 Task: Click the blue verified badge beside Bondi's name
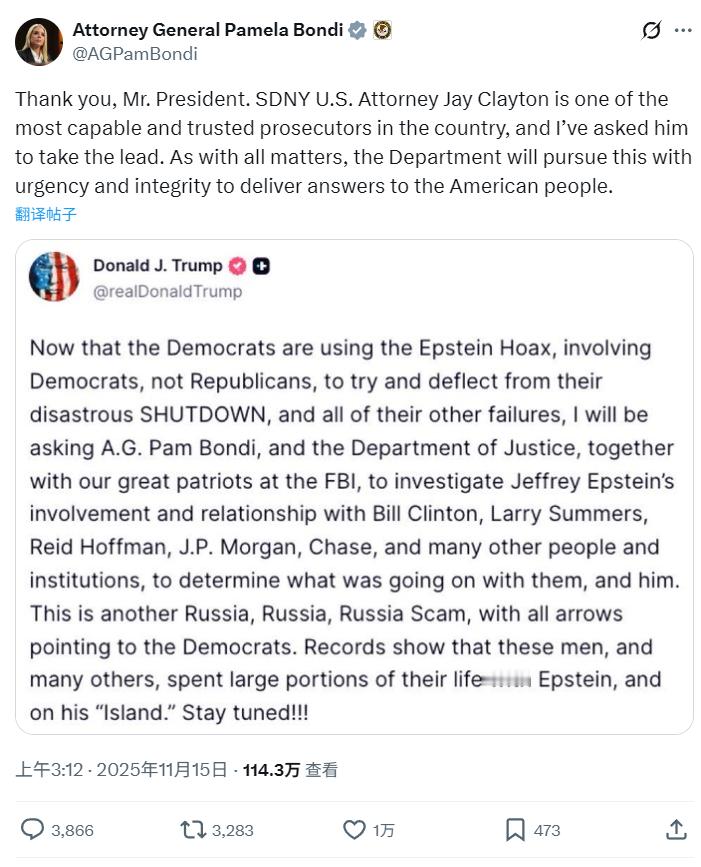[x=357, y=31]
